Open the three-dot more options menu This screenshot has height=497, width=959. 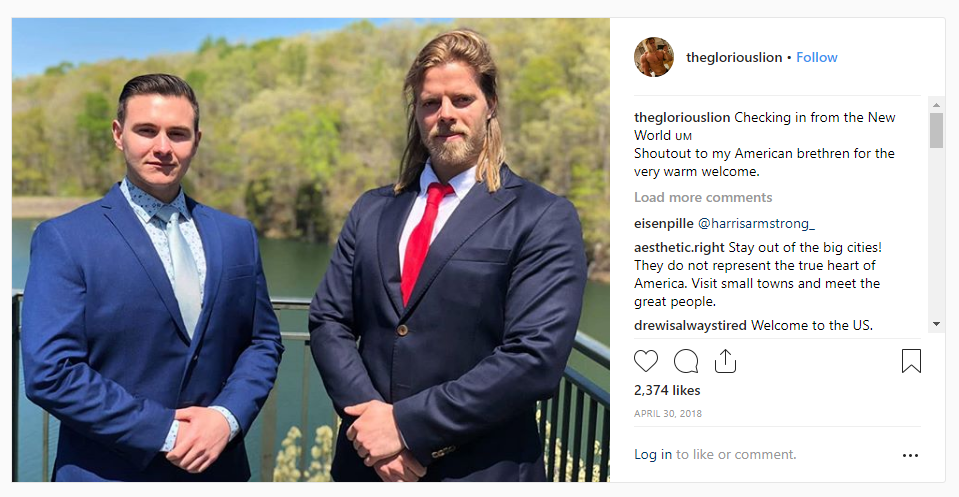click(910, 455)
